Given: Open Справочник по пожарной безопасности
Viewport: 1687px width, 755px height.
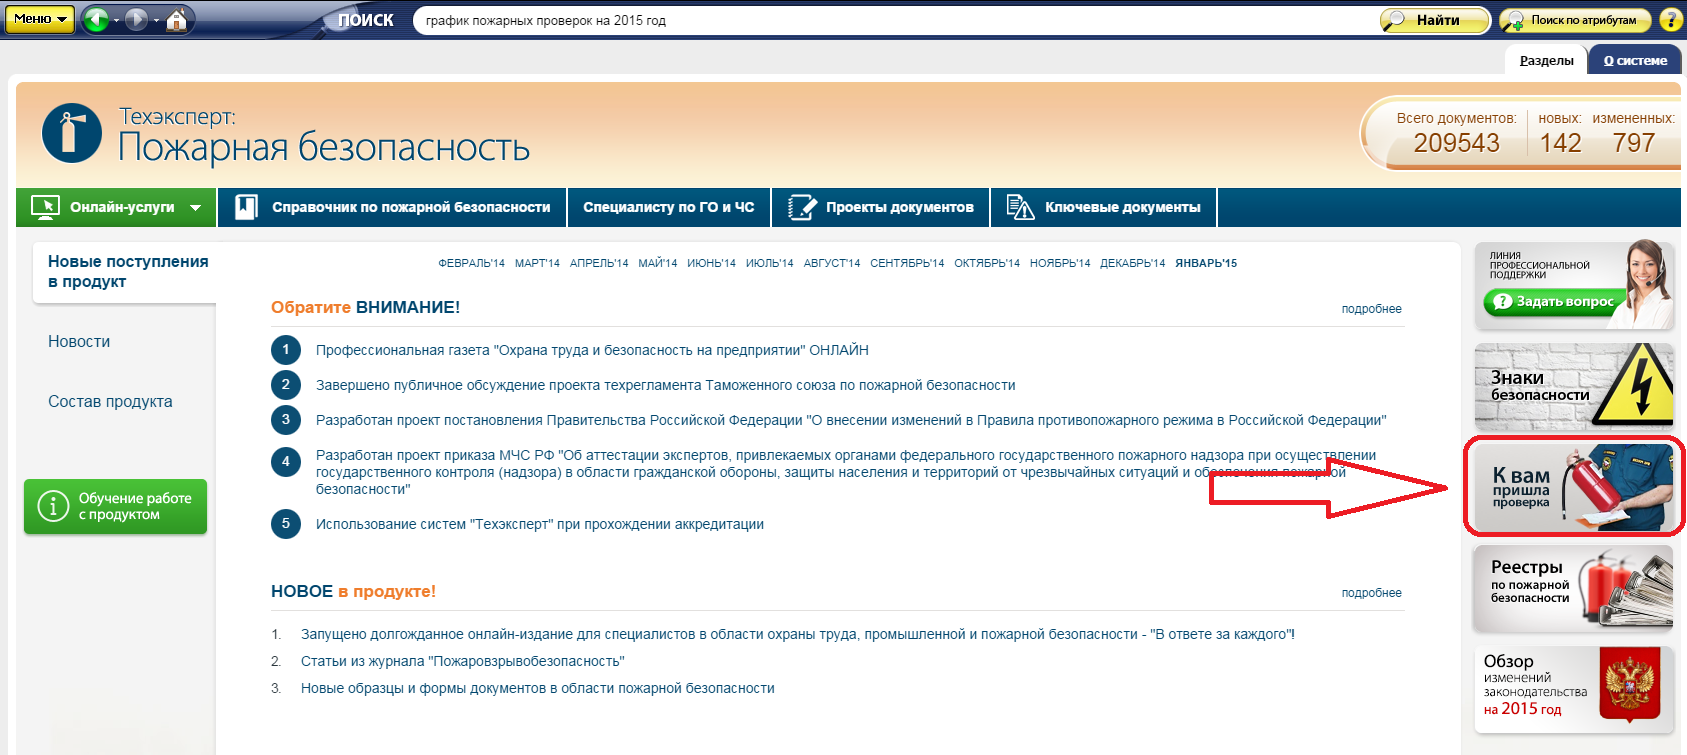Looking at the screenshot, I should pos(392,207).
